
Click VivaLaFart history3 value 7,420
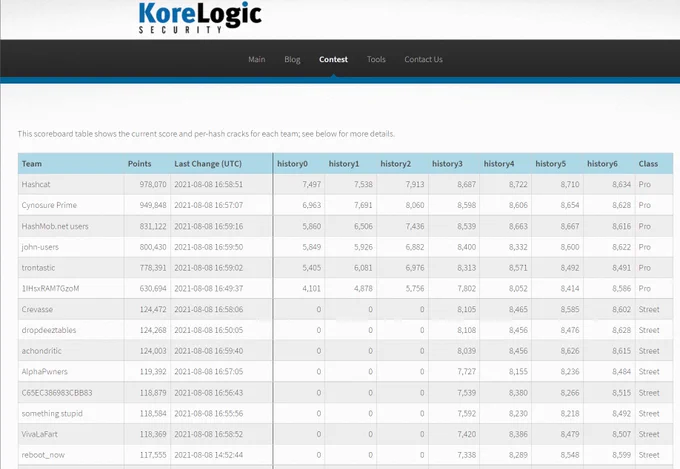click(467, 434)
